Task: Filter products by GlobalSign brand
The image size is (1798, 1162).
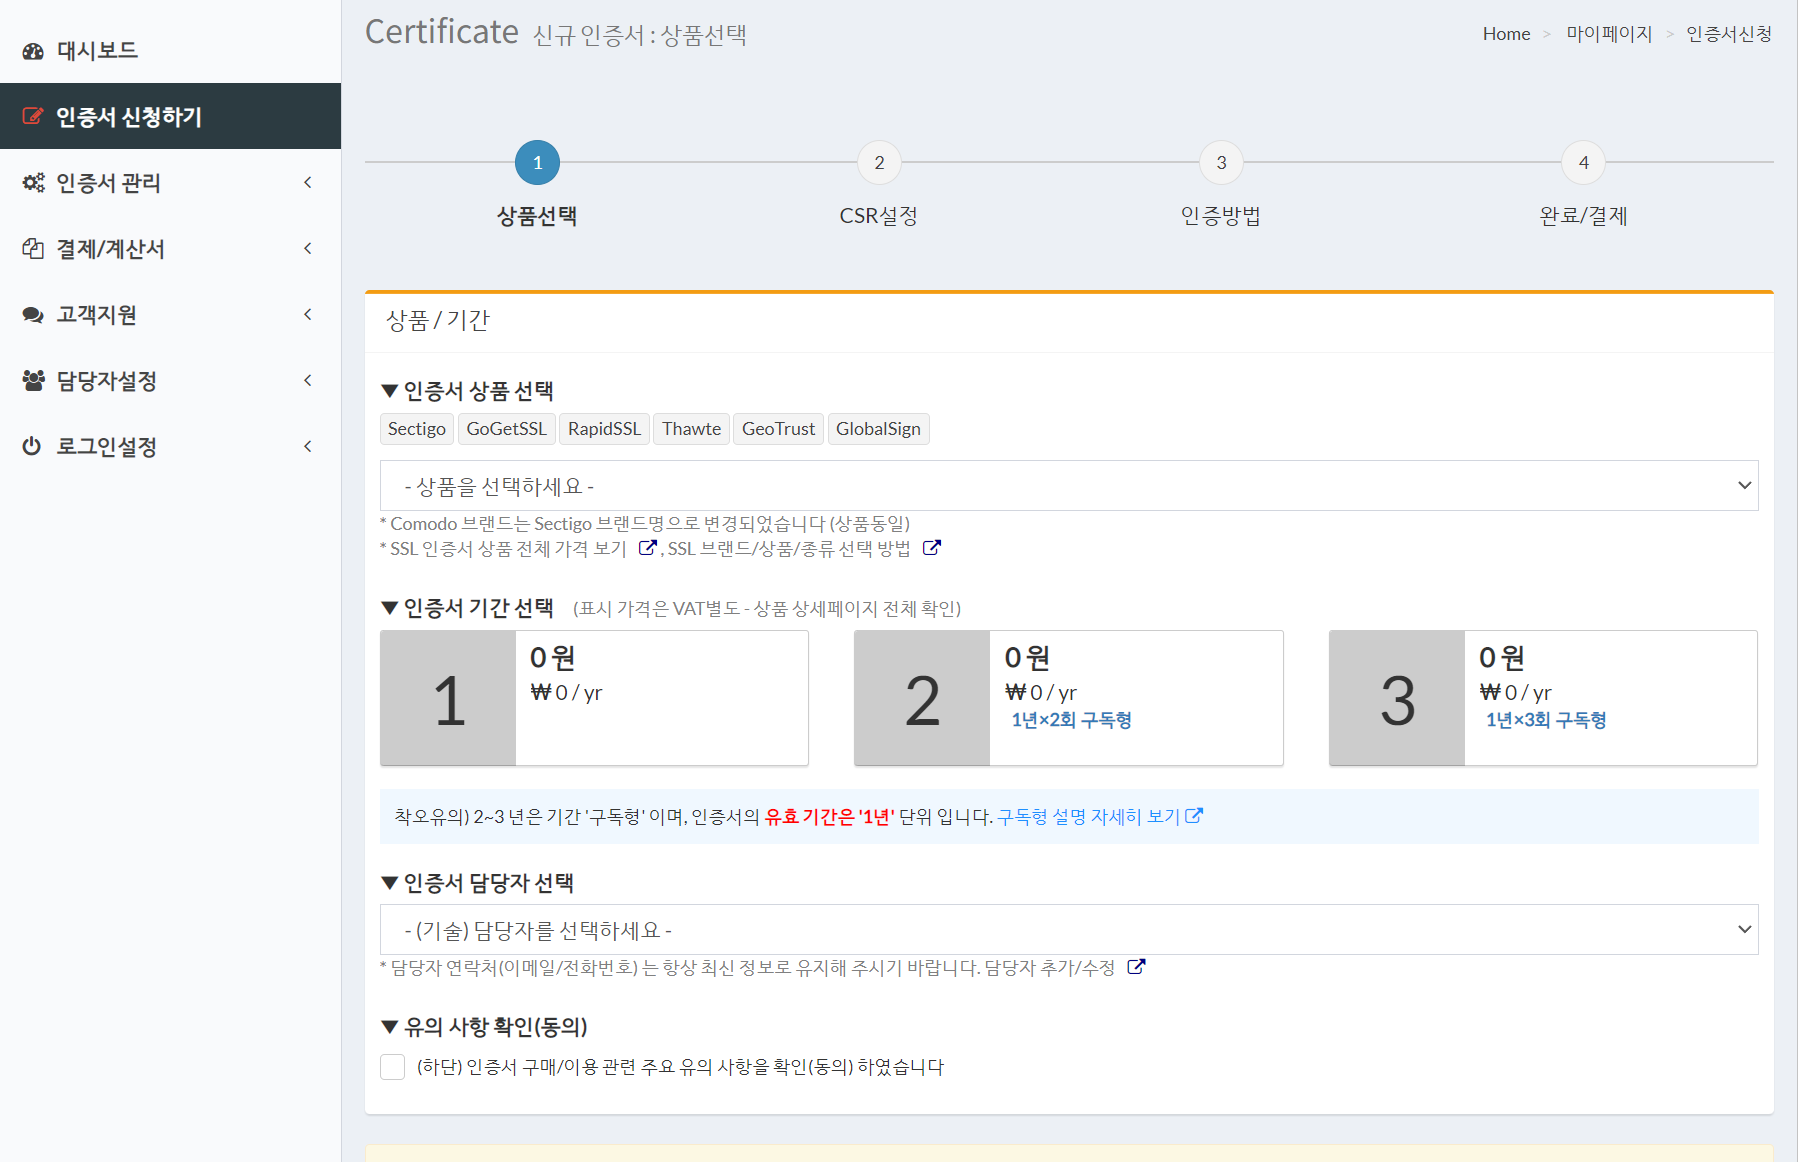Action: pyautogui.click(x=878, y=429)
